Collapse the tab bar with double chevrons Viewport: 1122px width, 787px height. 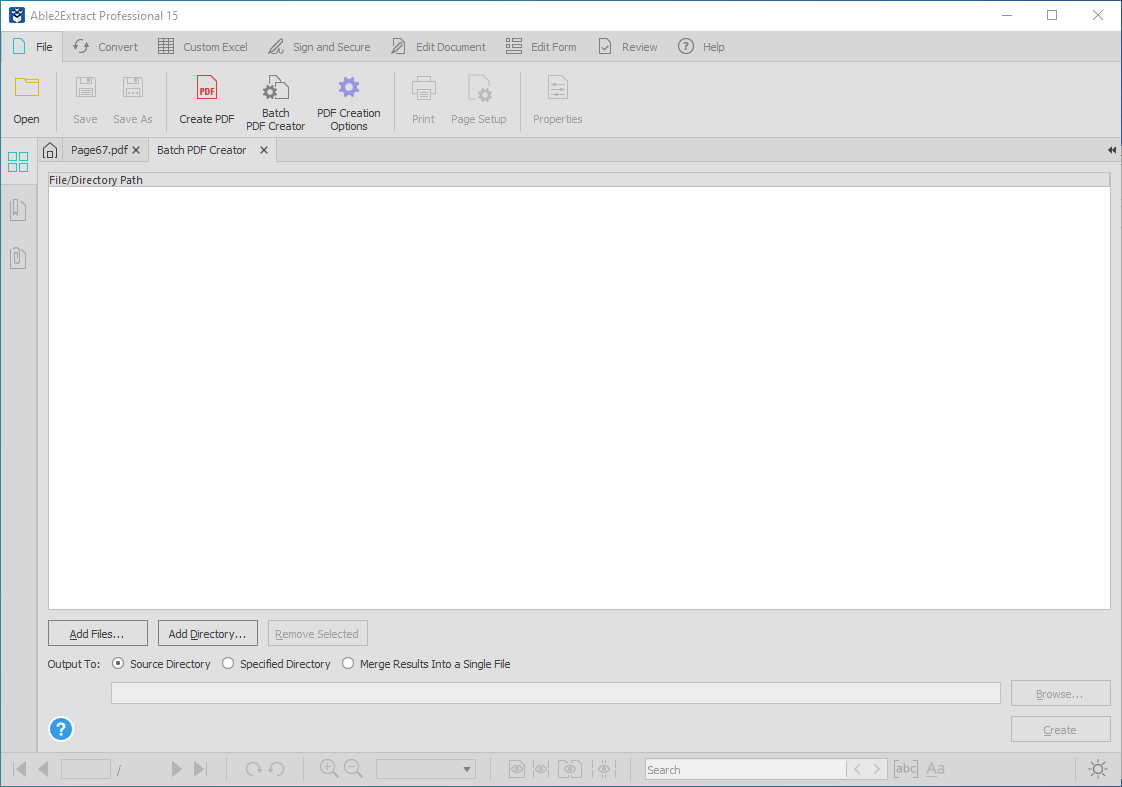tap(1110, 150)
